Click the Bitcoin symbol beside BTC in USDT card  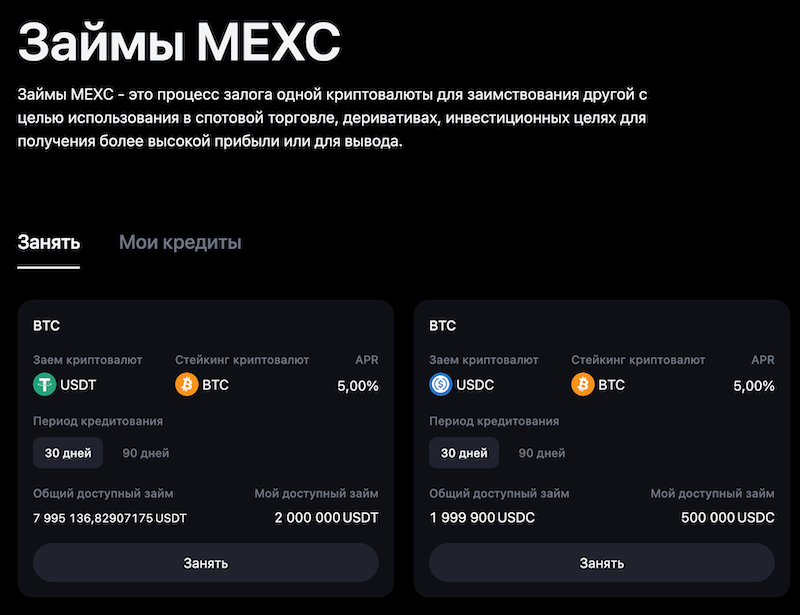[x=186, y=384]
